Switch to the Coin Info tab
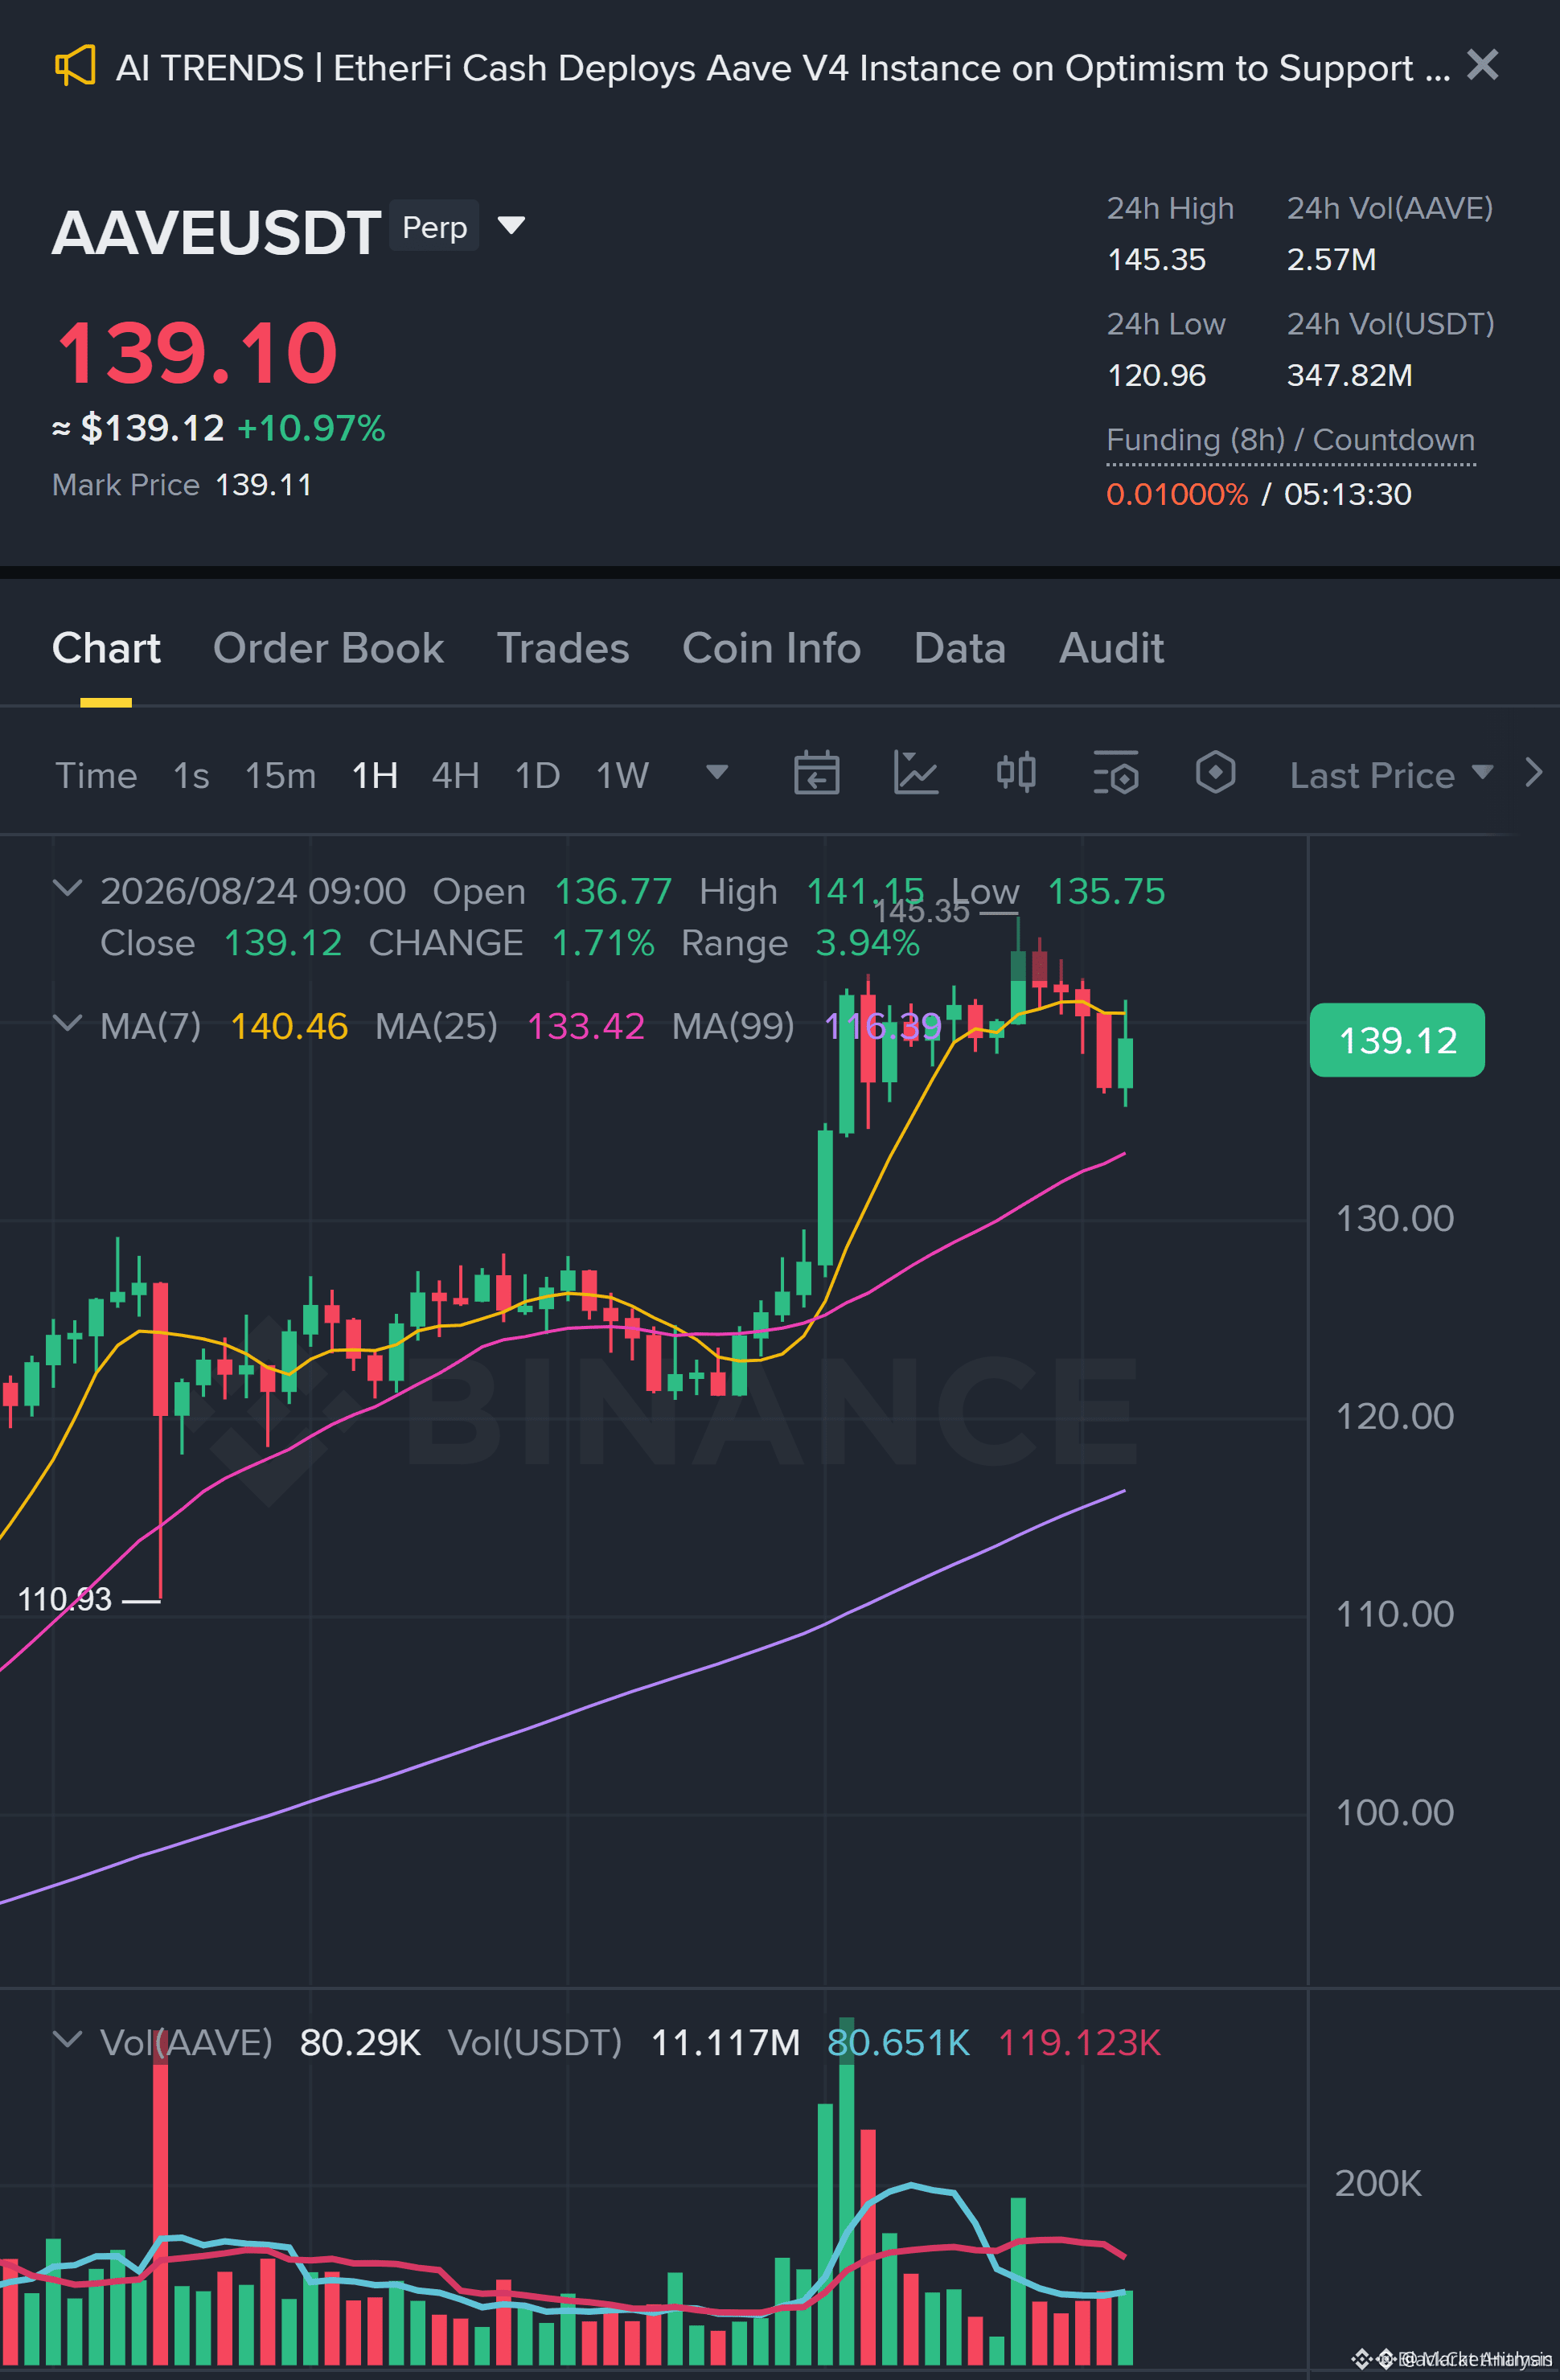The height and width of the screenshot is (2380, 1560). click(771, 648)
